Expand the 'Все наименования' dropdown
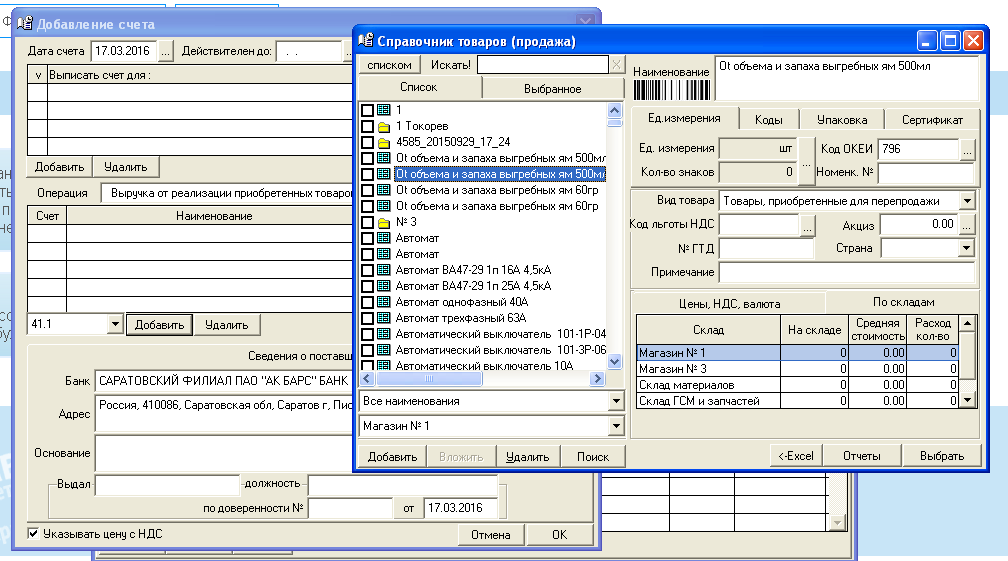Screen dimensions: 1008x561 pos(615,401)
